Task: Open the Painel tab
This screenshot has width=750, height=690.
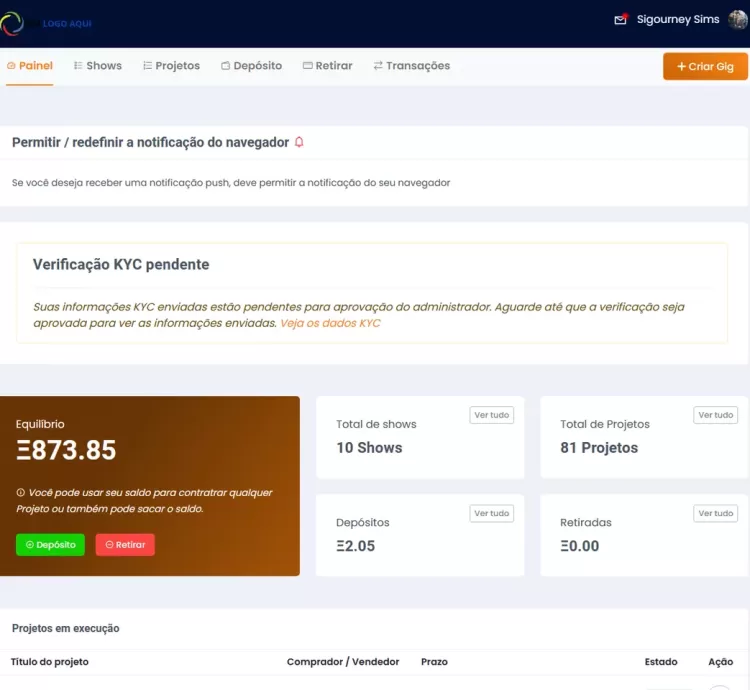Action: (x=29, y=66)
